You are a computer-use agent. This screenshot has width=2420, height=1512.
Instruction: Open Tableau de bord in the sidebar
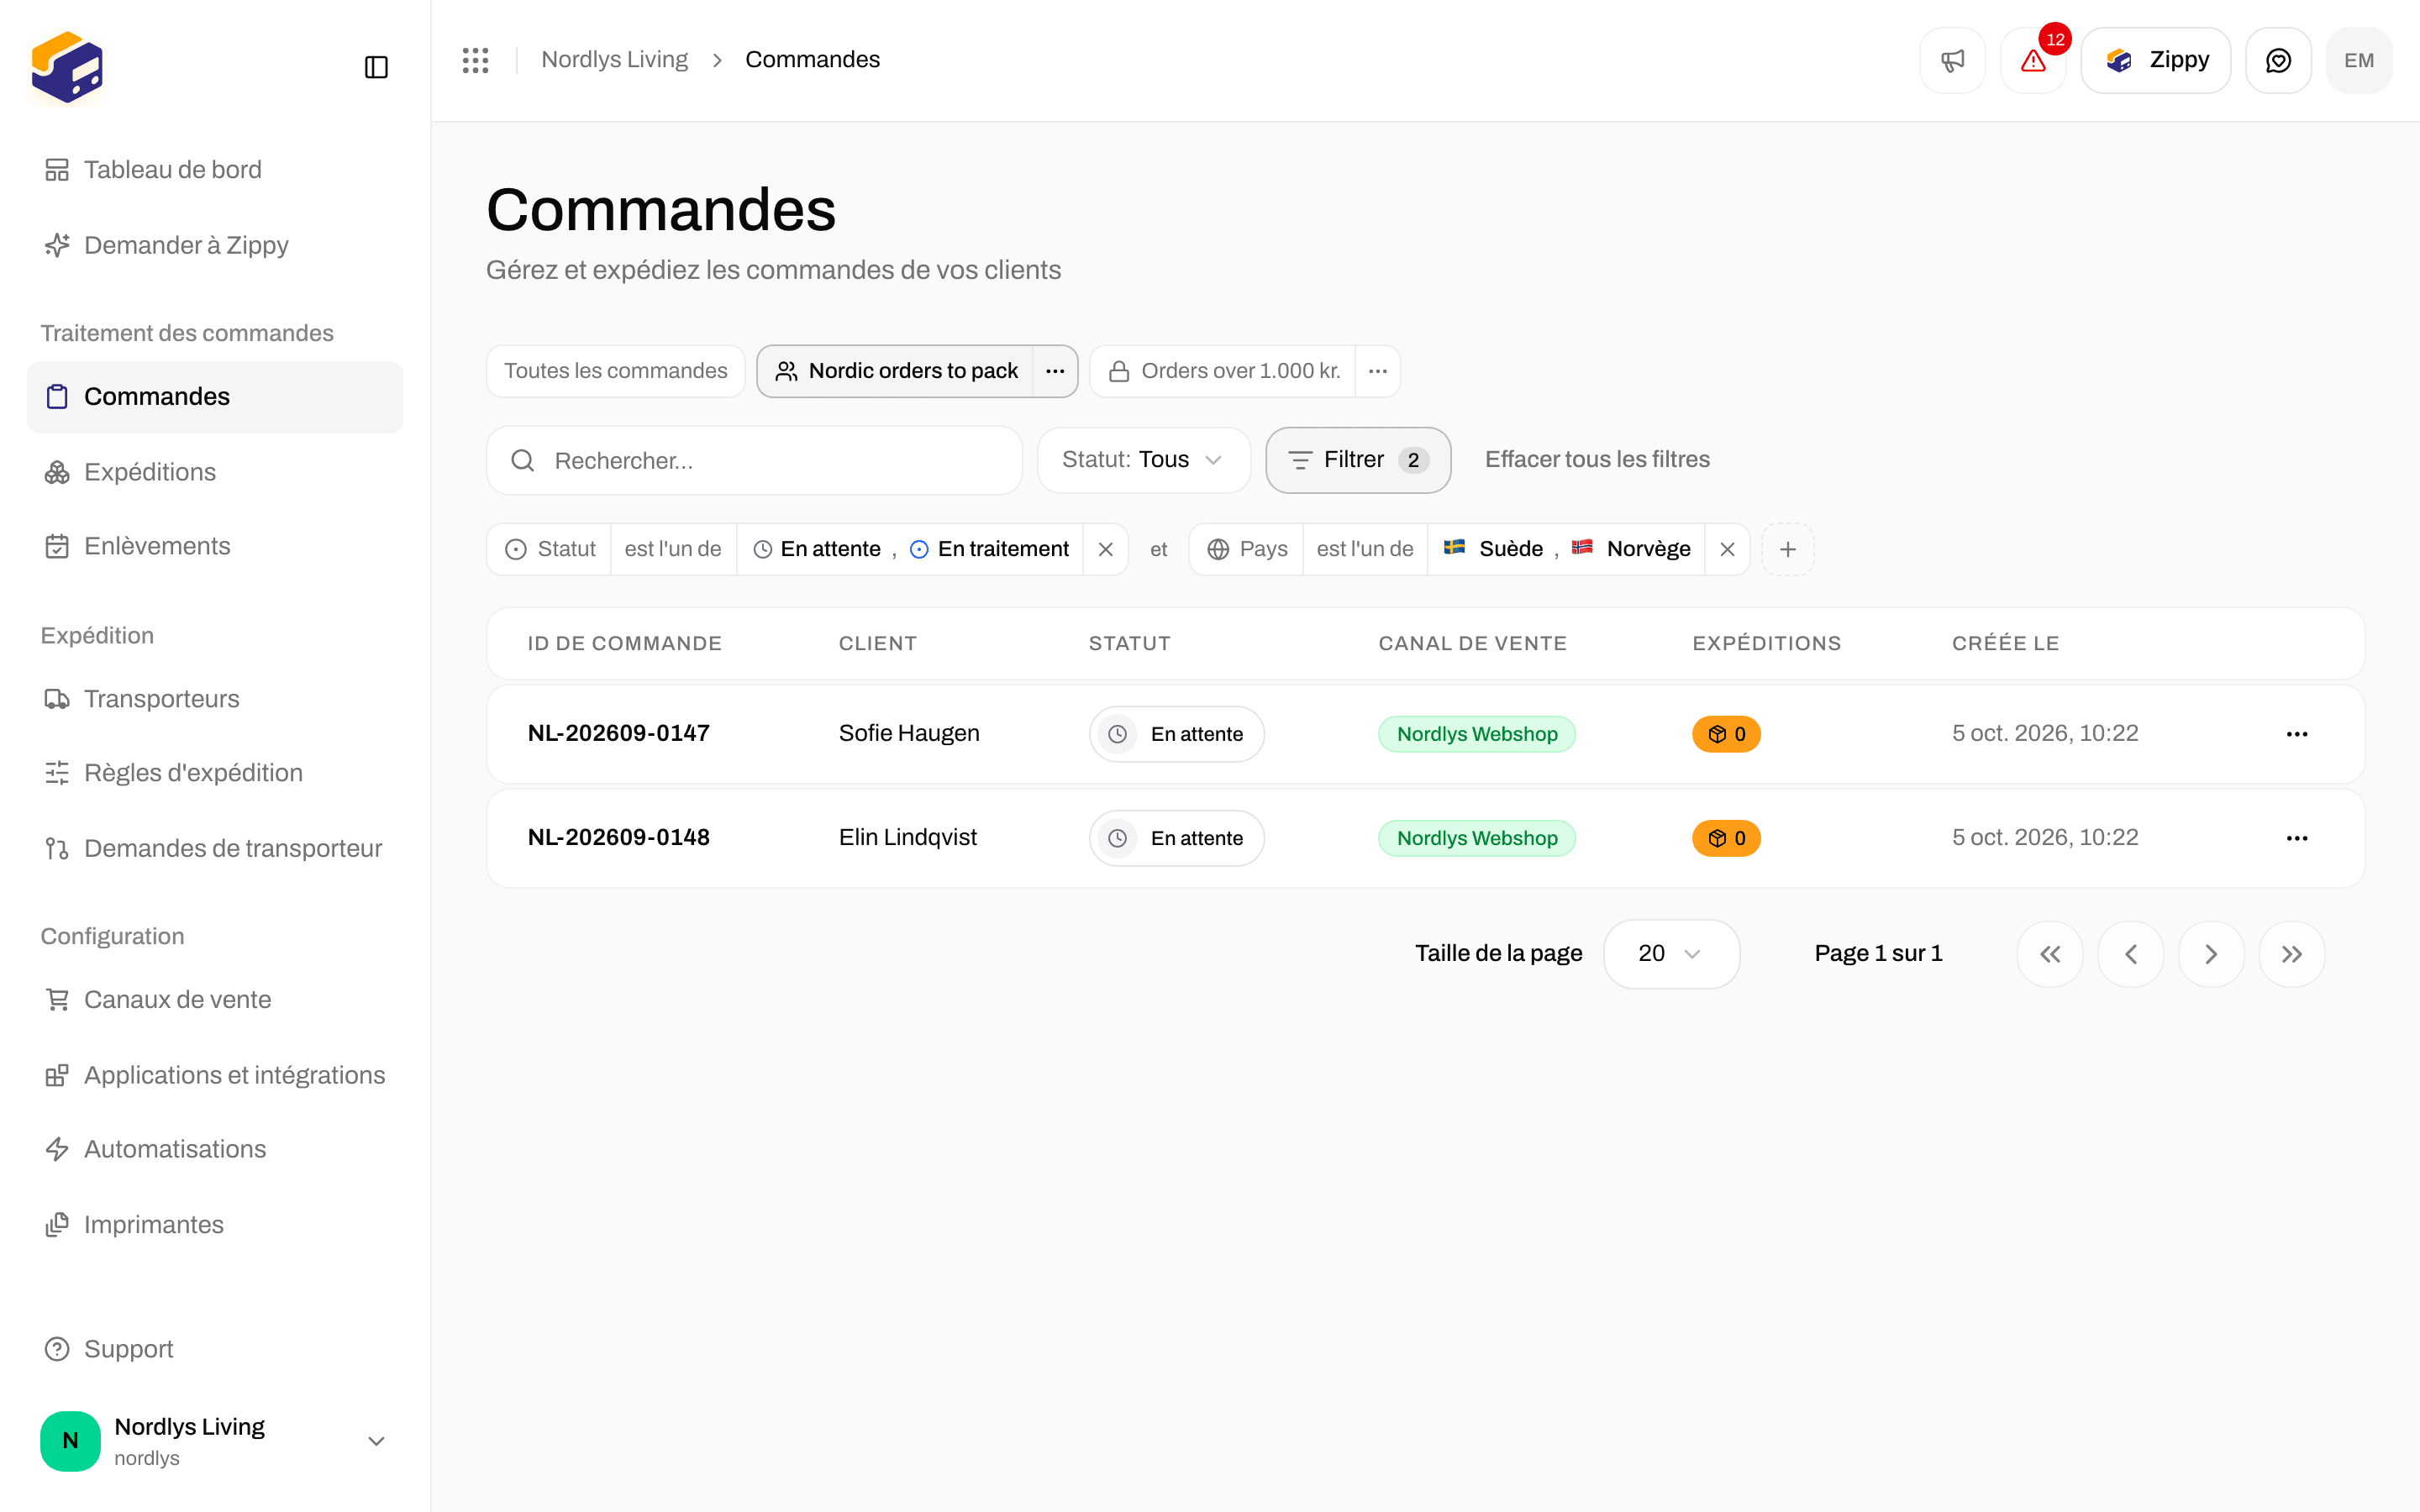click(x=215, y=170)
